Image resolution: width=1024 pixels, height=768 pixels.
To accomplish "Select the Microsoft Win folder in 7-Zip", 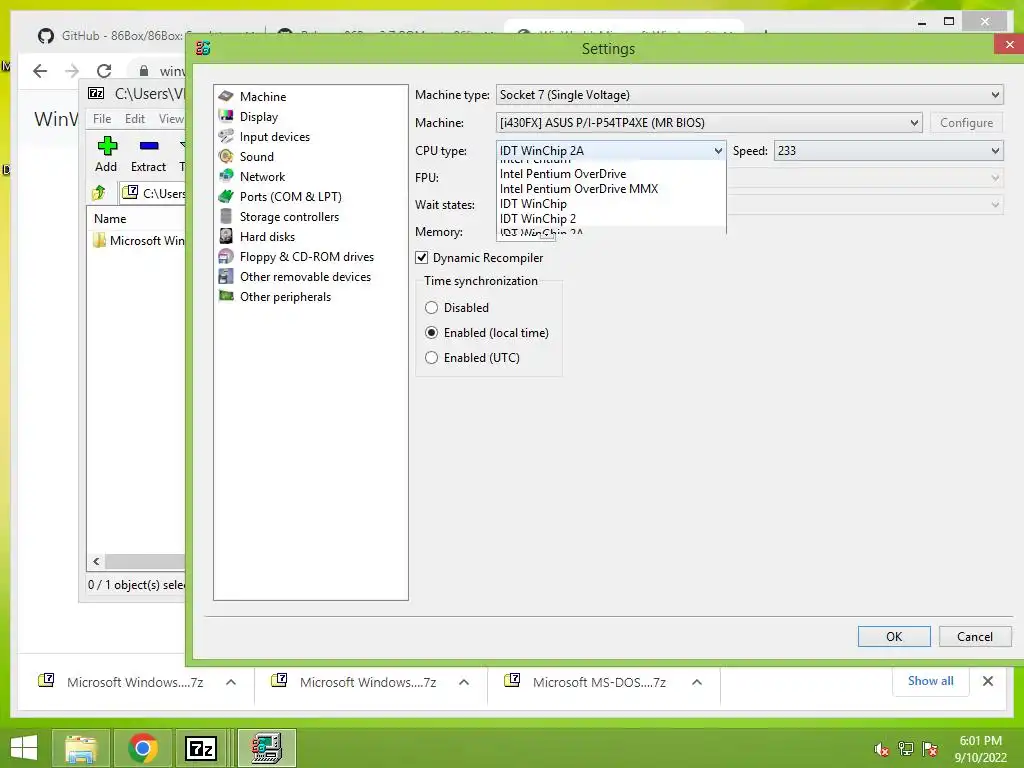I will point(140,240).
